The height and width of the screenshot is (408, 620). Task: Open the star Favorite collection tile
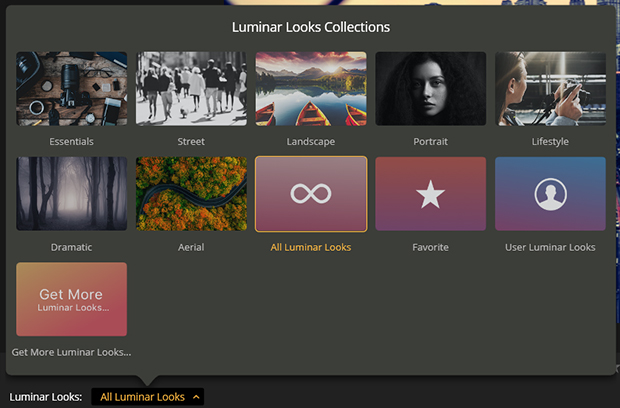(431, 194)
